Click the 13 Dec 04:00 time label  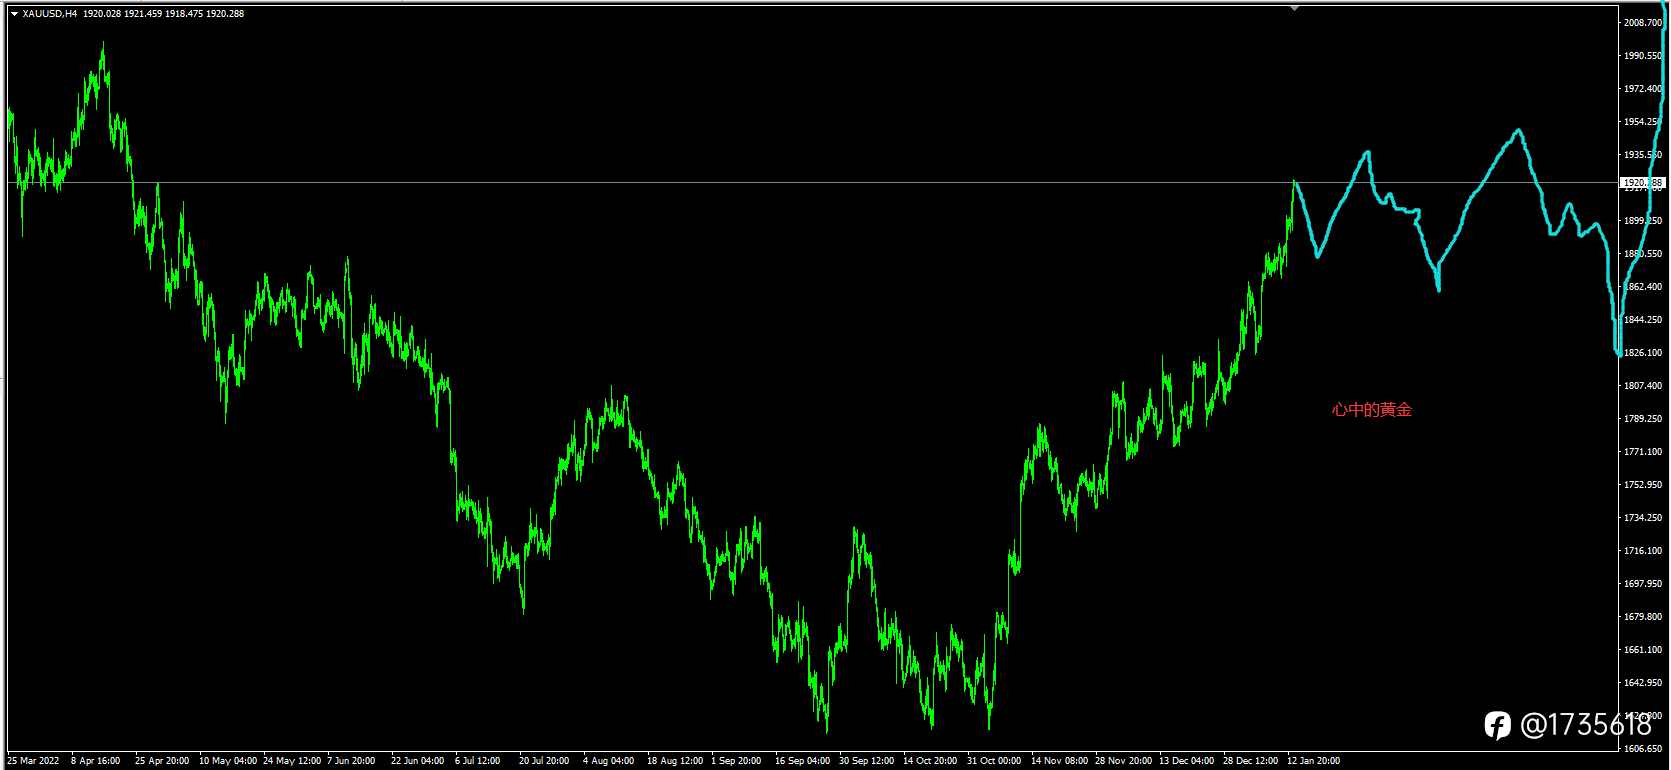[x=1187, y=761]
